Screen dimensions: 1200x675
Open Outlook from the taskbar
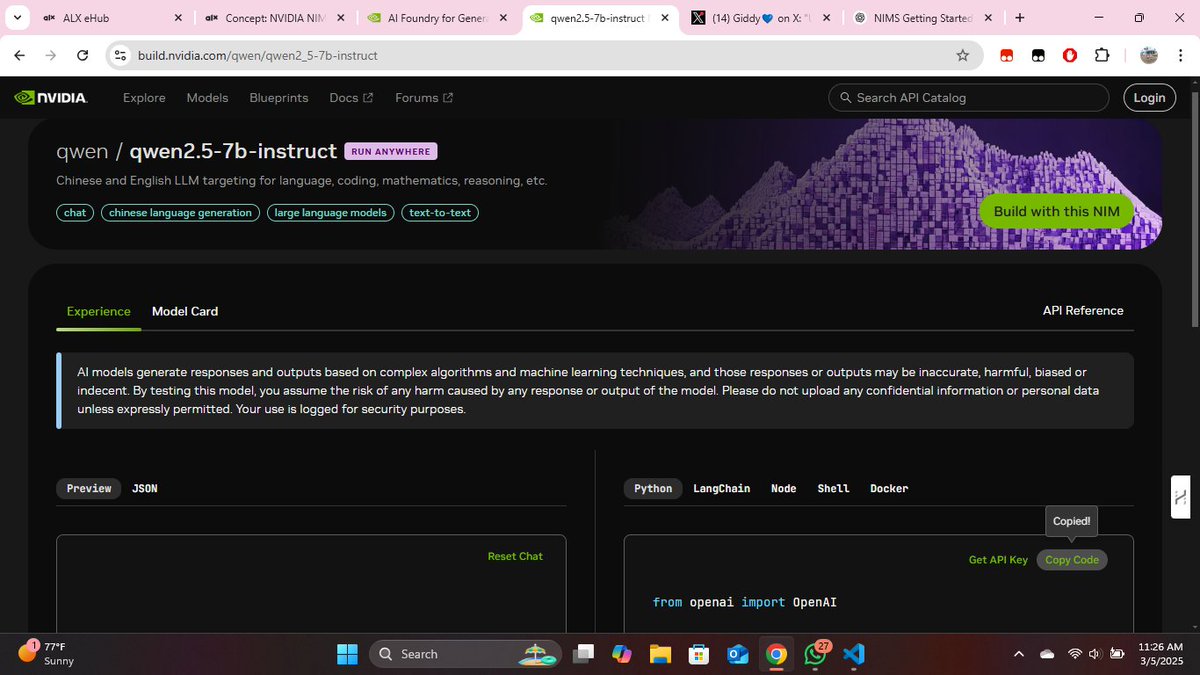738,654
